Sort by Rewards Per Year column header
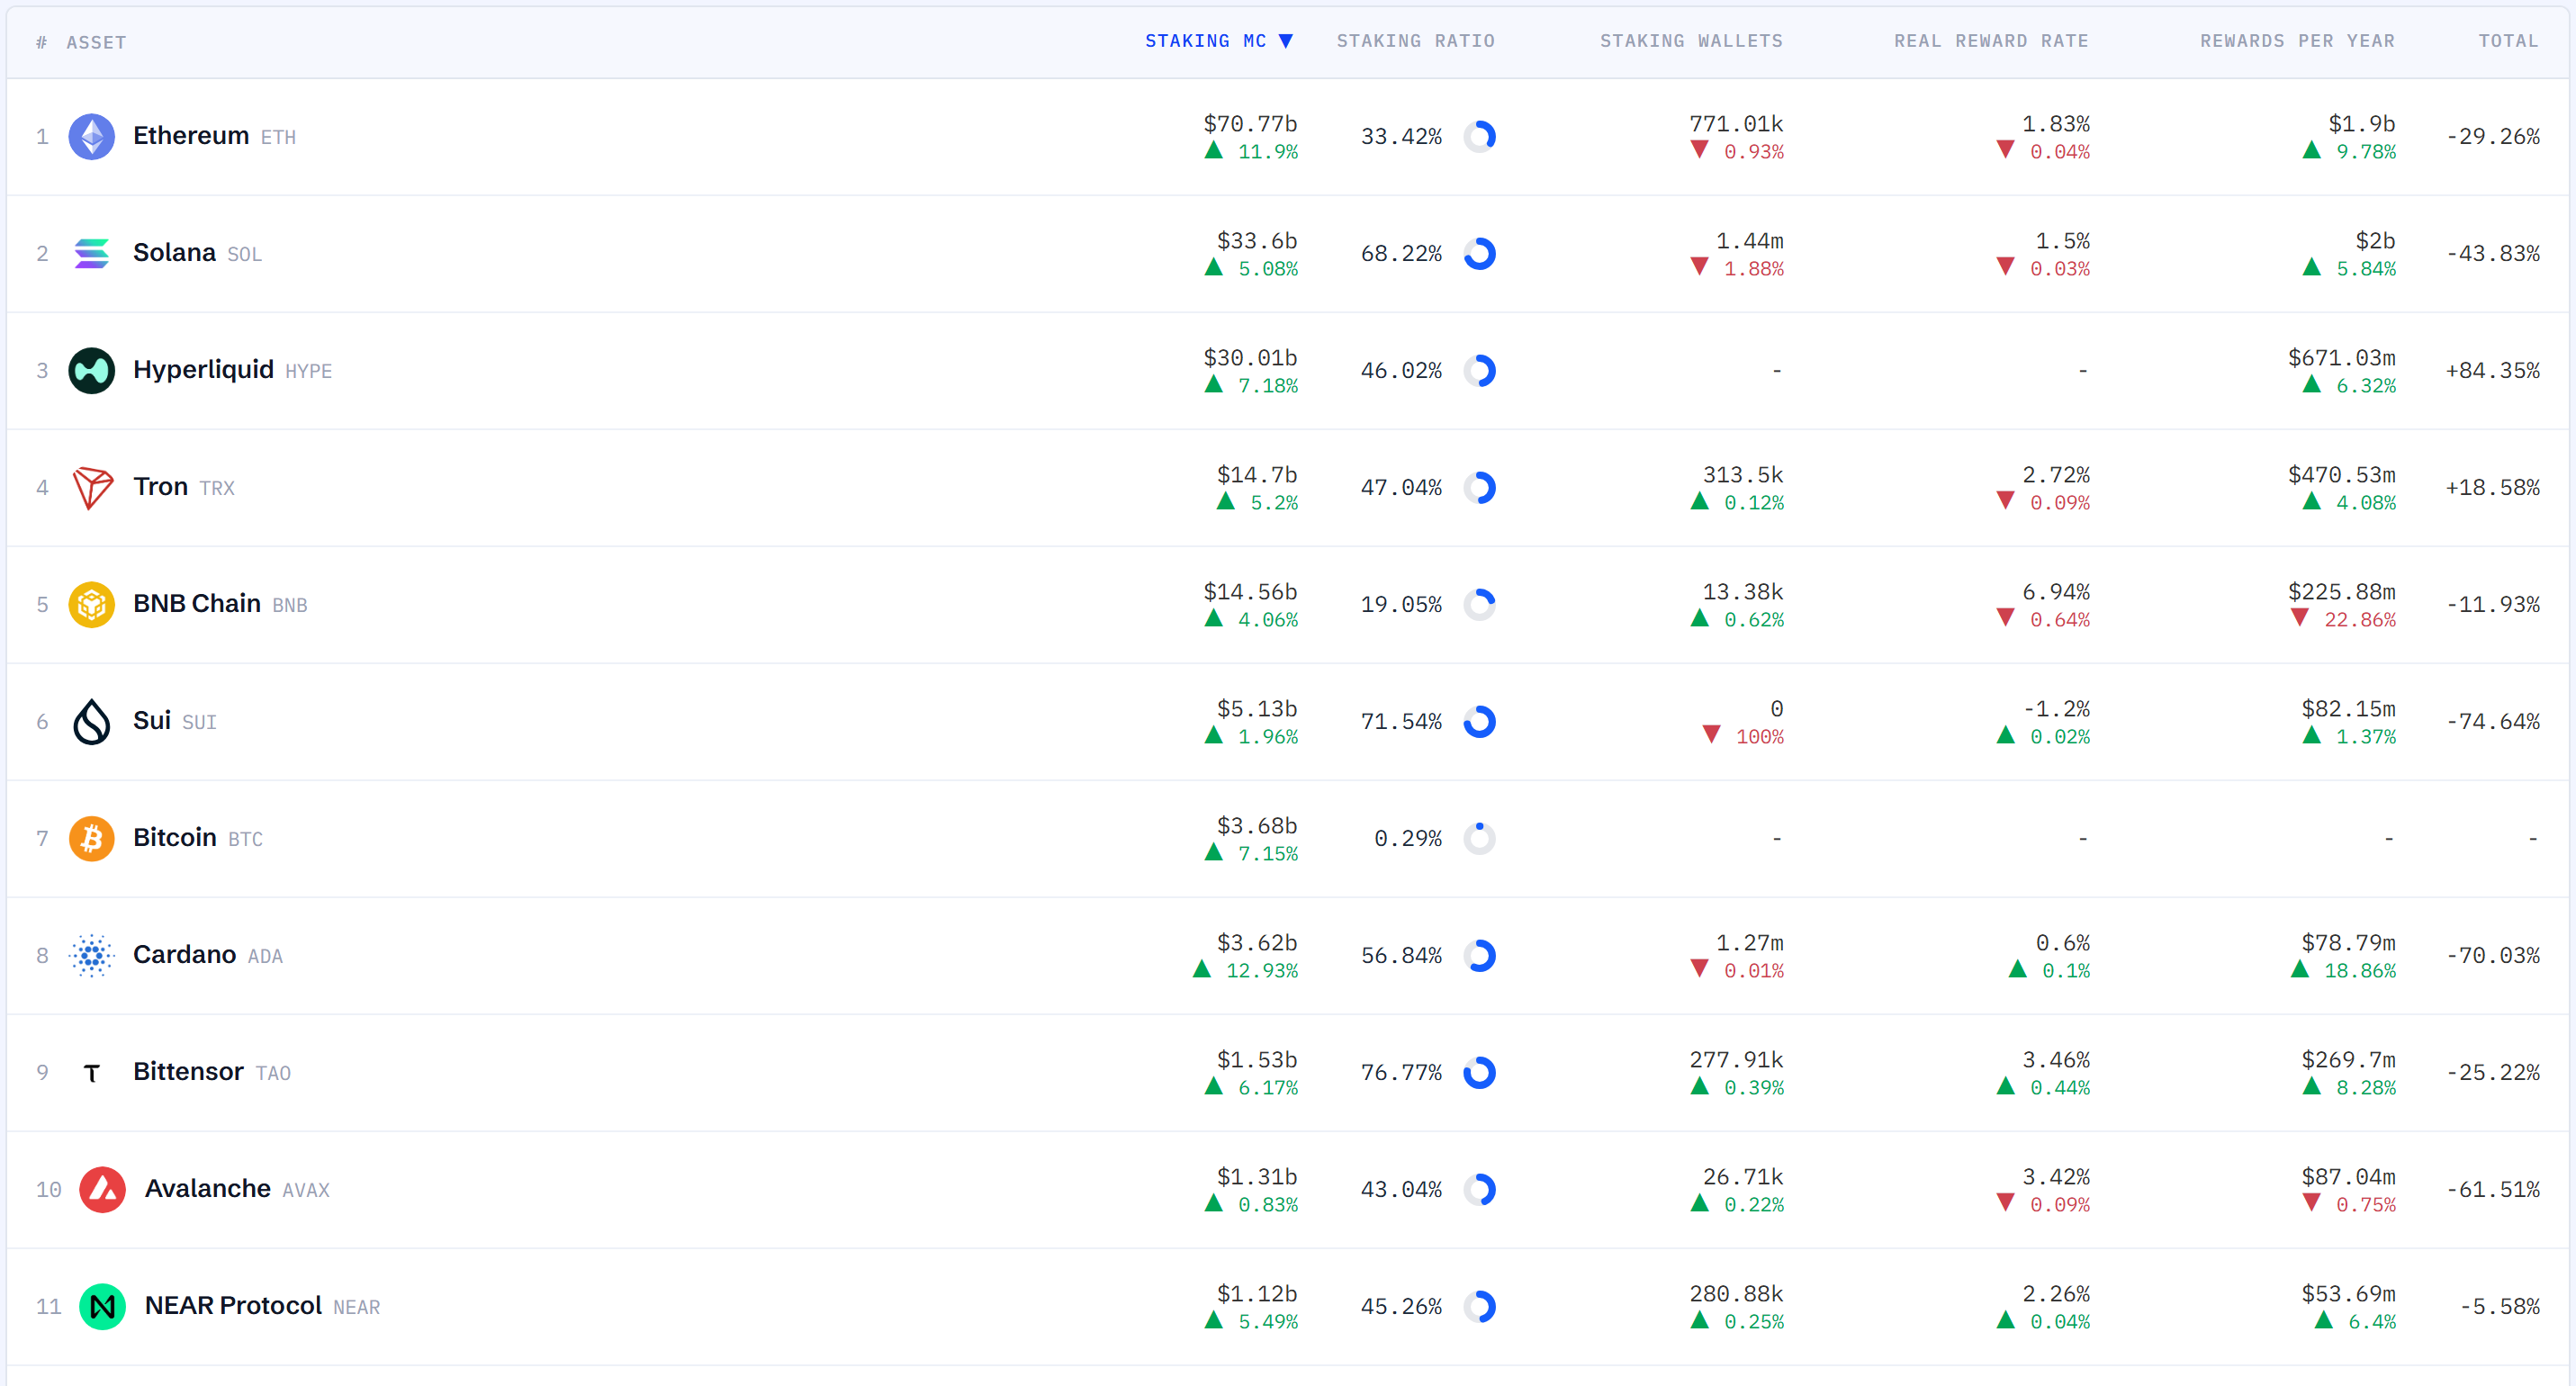Screen dimensions: 2576x1386 [2297, 41]
